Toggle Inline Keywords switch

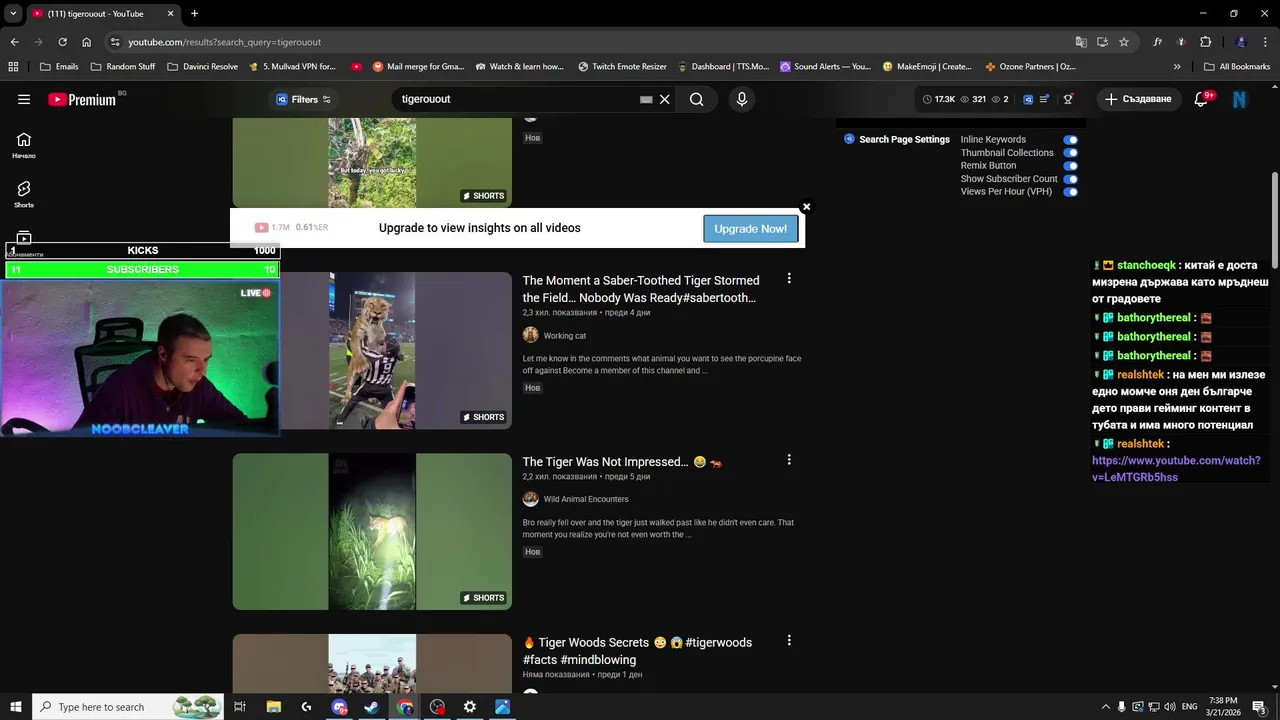pyautogui.click(x=1070, y=140)
